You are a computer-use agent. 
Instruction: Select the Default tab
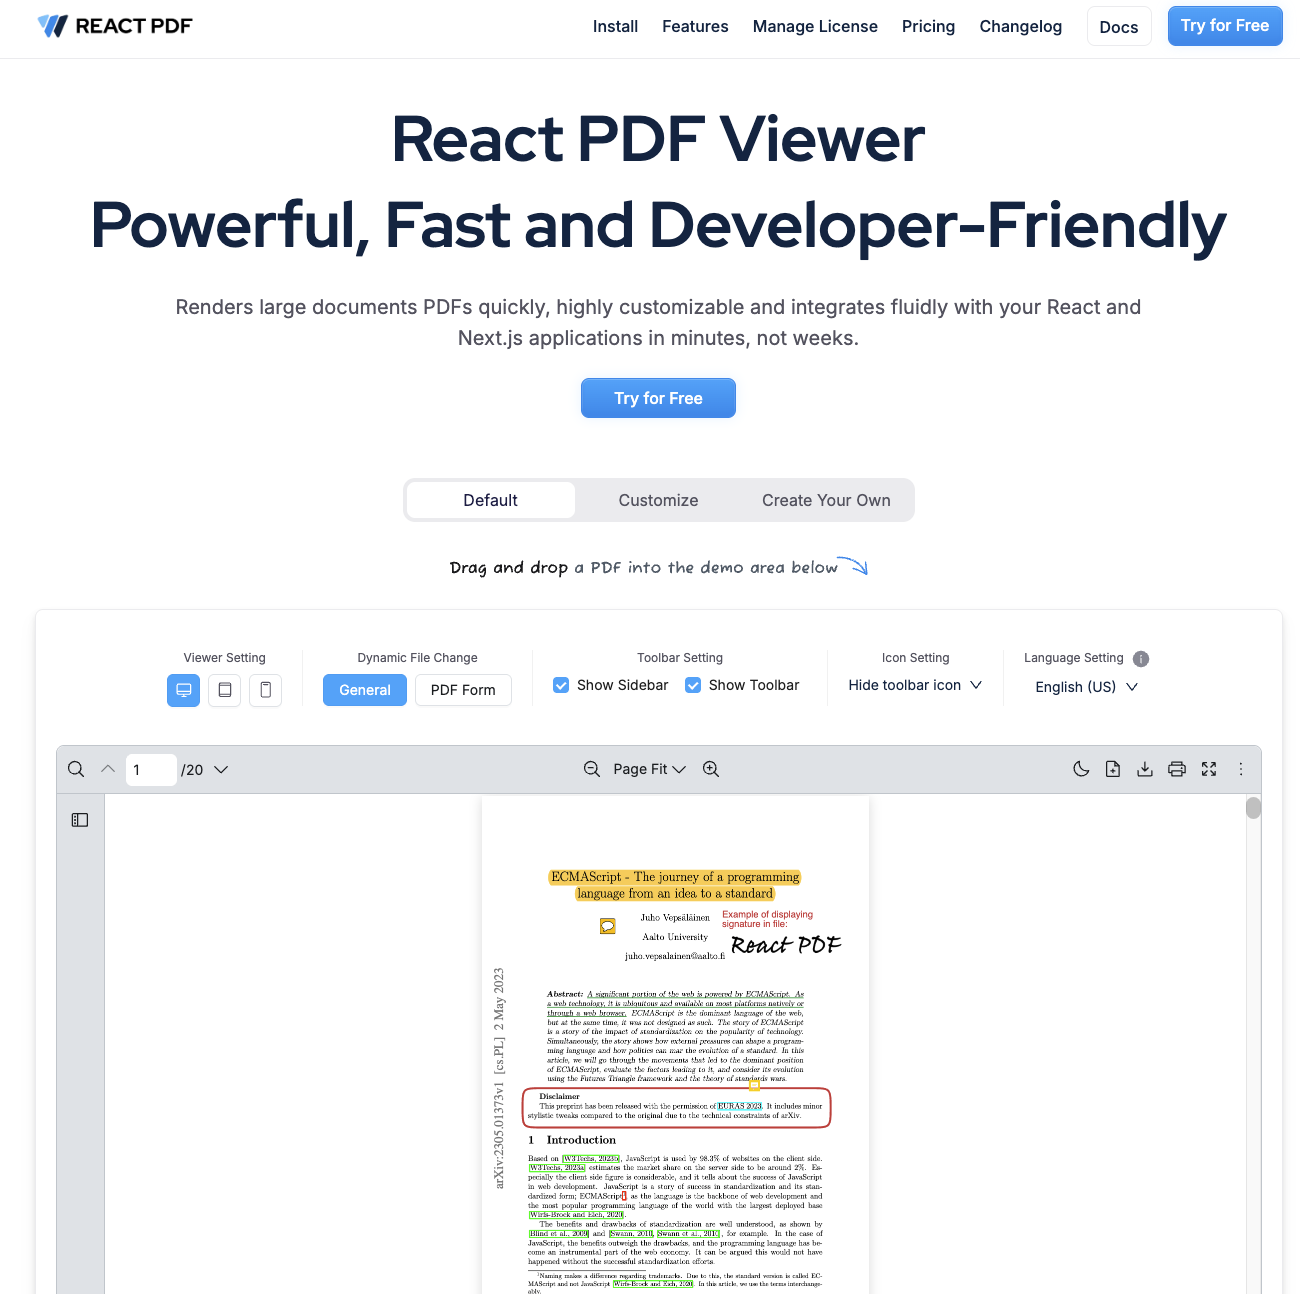490,500
